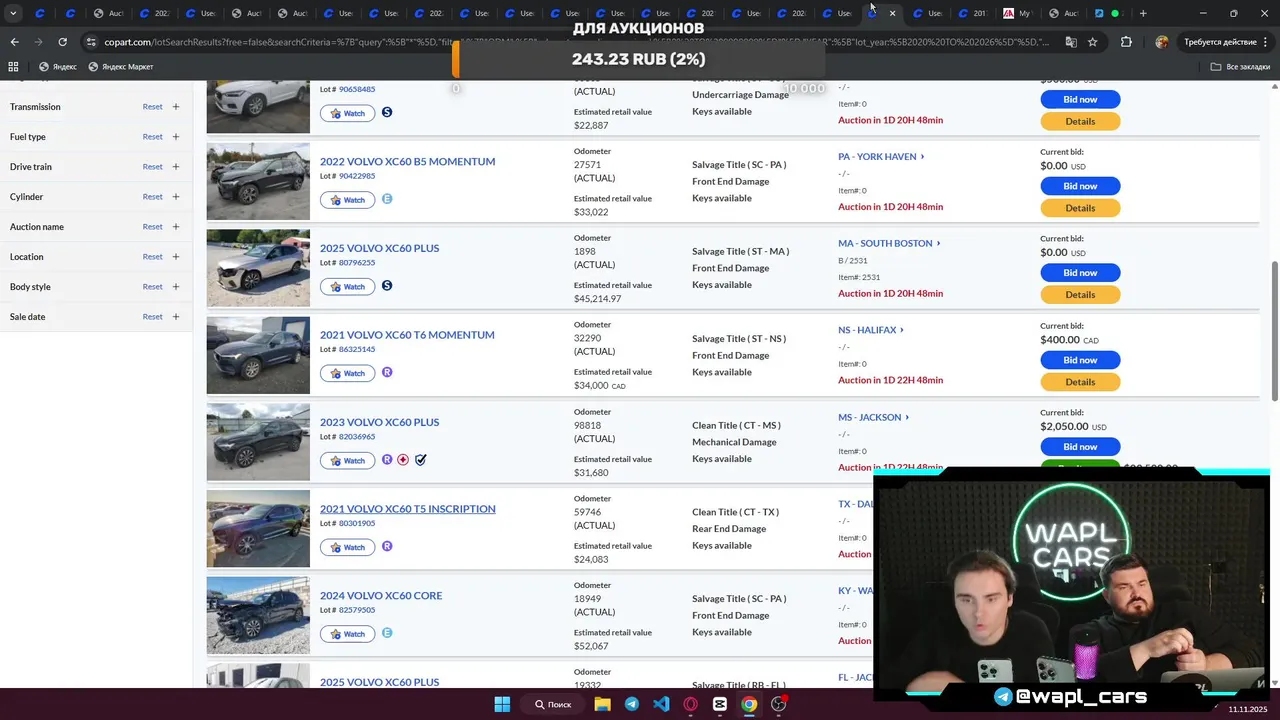Expand the Drive train filter
The image size is (1280, 720).
coord(175,166)
